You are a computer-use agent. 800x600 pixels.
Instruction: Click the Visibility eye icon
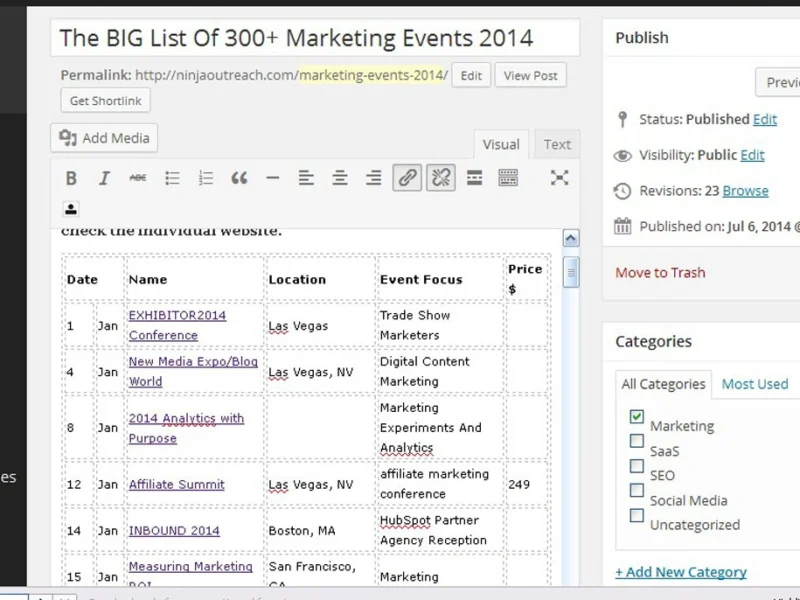tap(622, 156)
